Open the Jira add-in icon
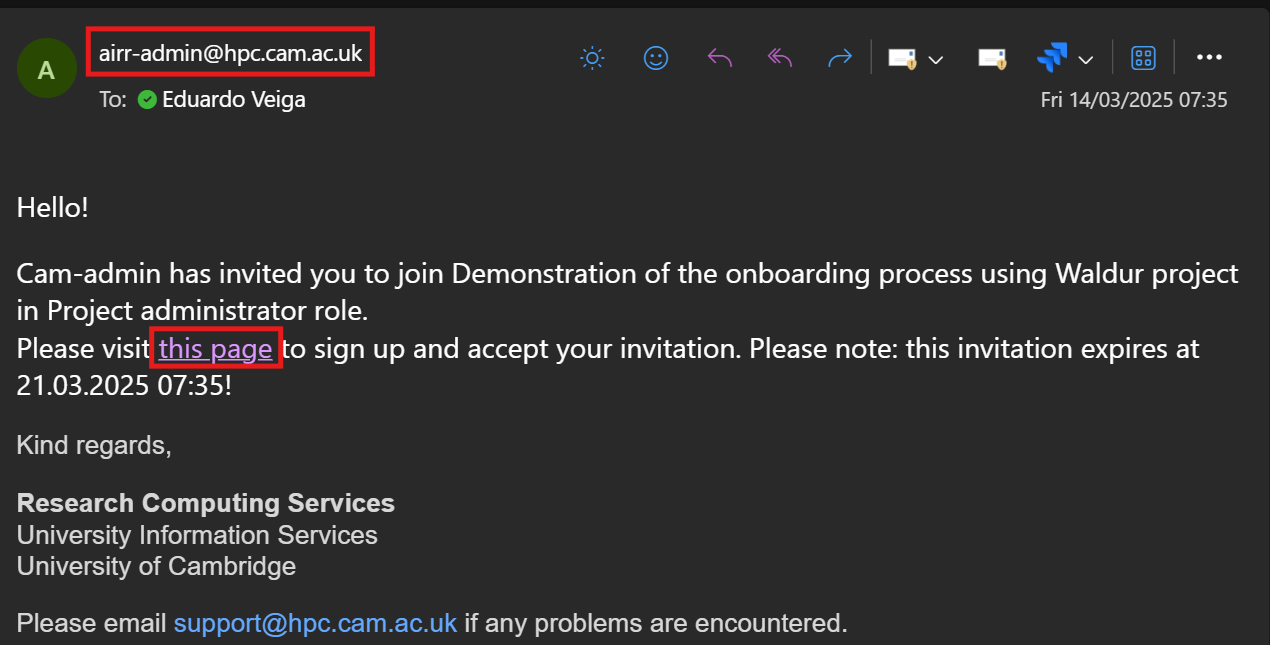 tap(1052, 58)
